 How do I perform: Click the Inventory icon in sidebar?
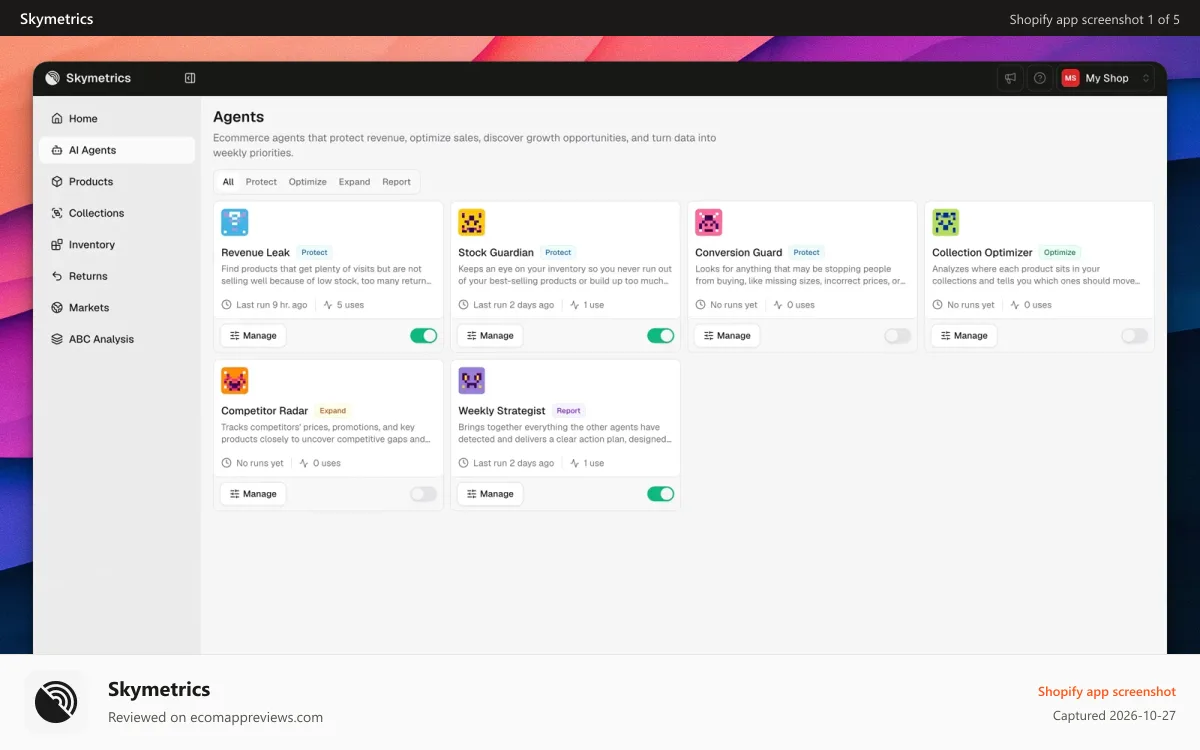[x=57, y=244]
